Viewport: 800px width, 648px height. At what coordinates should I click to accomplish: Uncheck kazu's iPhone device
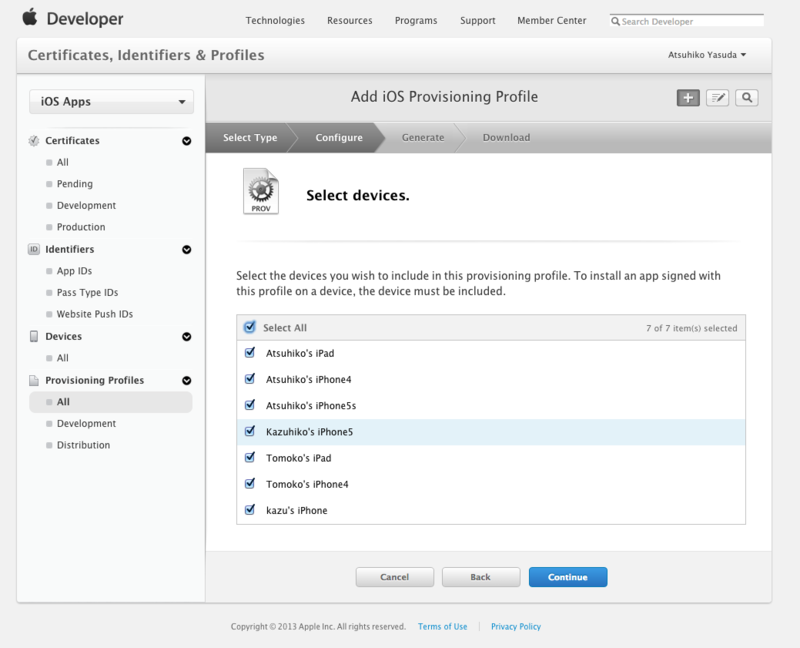tap(249, 509)
